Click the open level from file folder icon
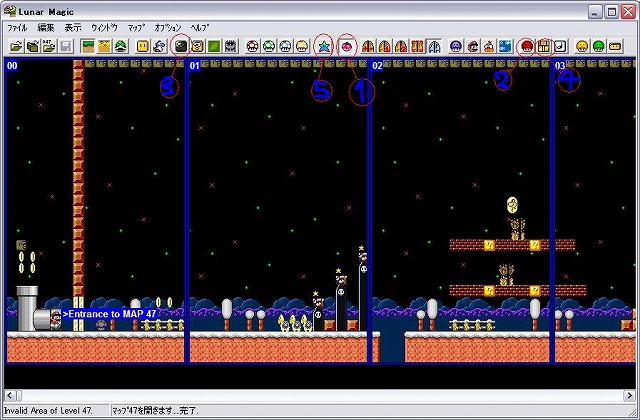This screenshot has width=640, height=420. (x=49, y=47)
